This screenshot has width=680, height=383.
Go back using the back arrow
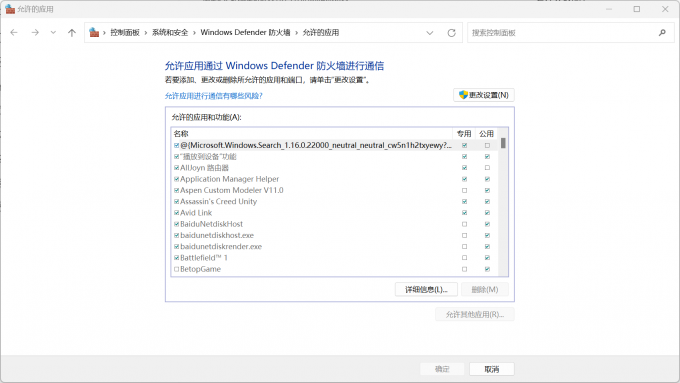[14, 33]
